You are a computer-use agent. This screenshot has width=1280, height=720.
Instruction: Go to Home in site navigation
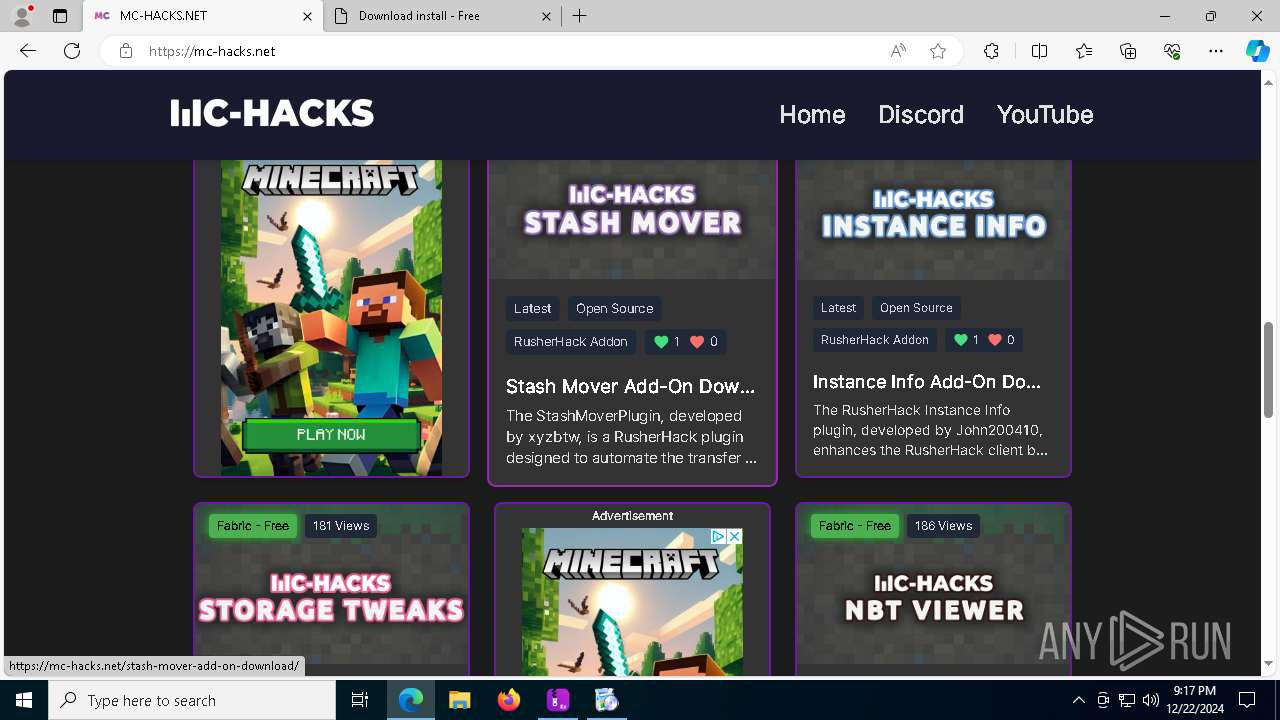point(812,115)
